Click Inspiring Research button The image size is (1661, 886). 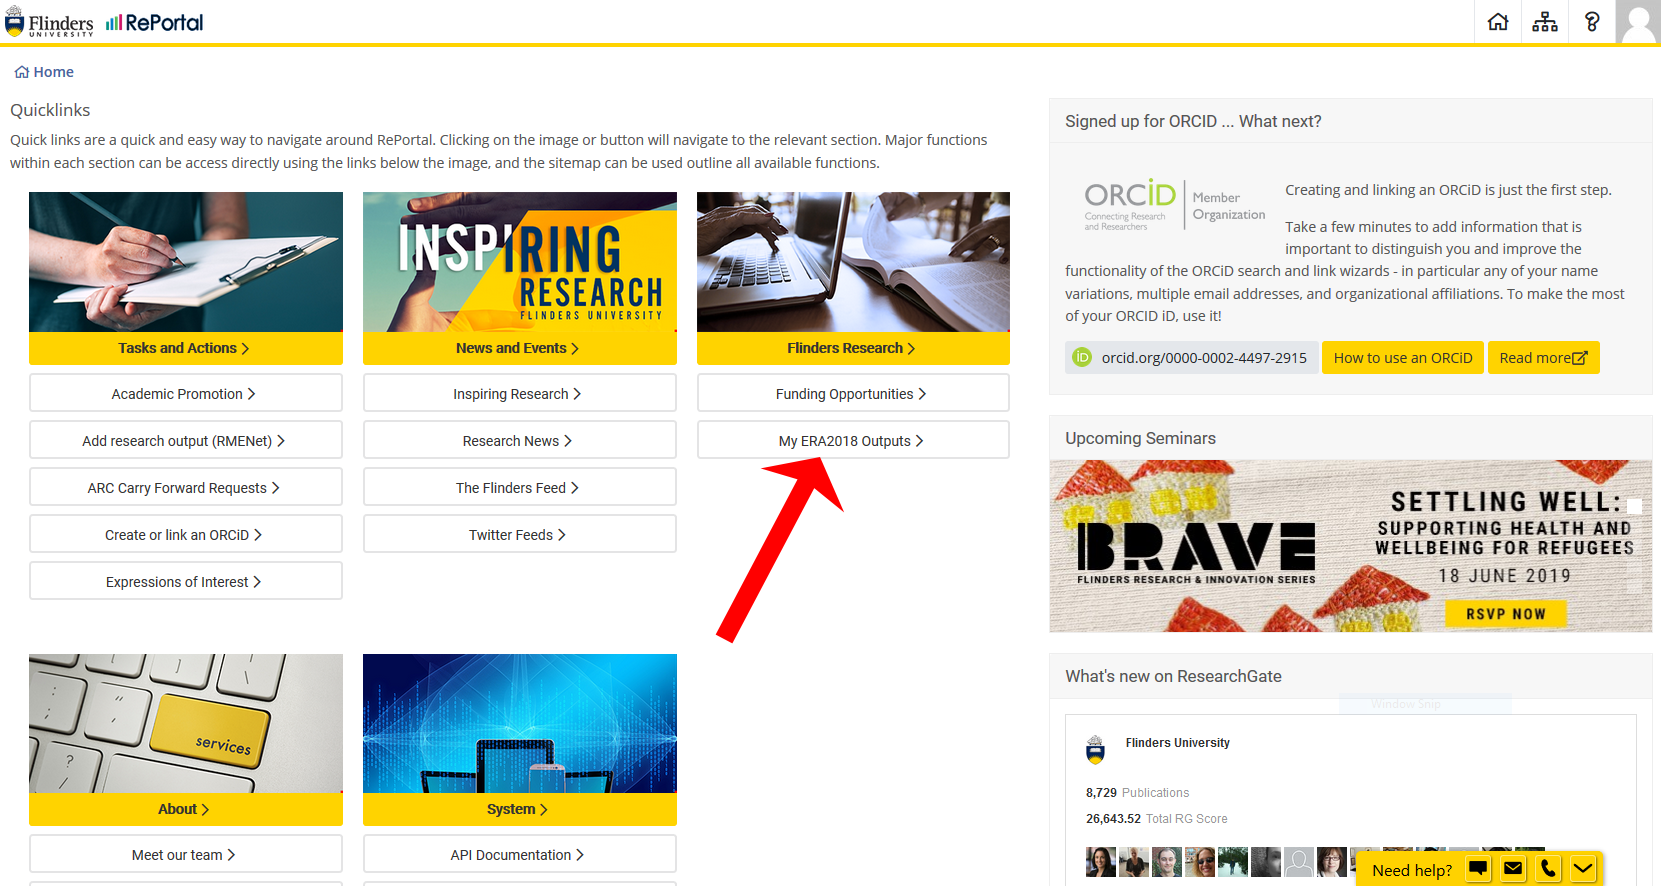[x=519, y=393]
